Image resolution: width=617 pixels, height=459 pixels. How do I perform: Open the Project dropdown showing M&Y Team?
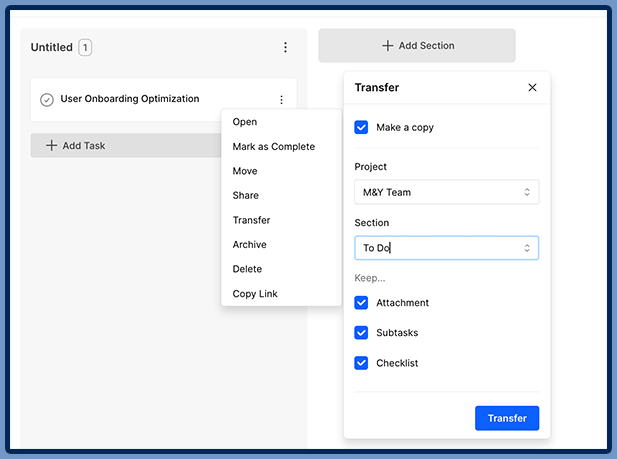(x=446, y=192)
